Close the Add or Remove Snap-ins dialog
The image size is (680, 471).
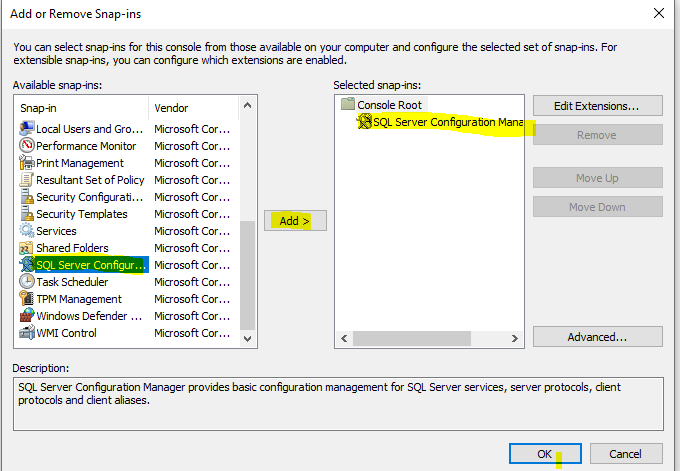coord(659,13)
